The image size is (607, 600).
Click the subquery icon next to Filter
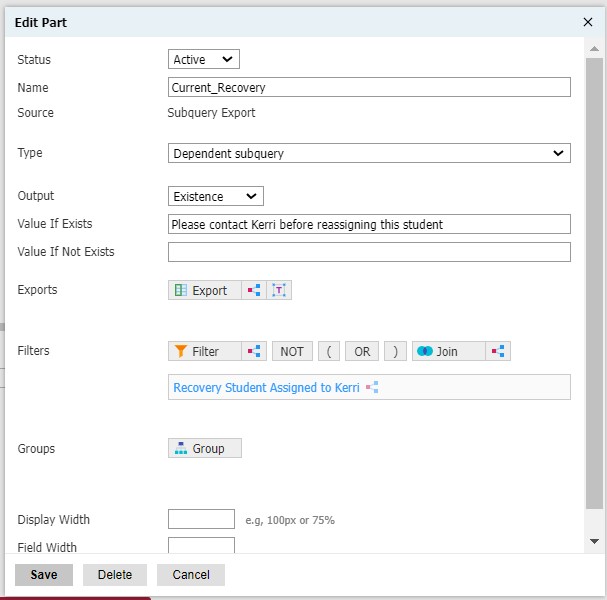click(x=254, y=351)
